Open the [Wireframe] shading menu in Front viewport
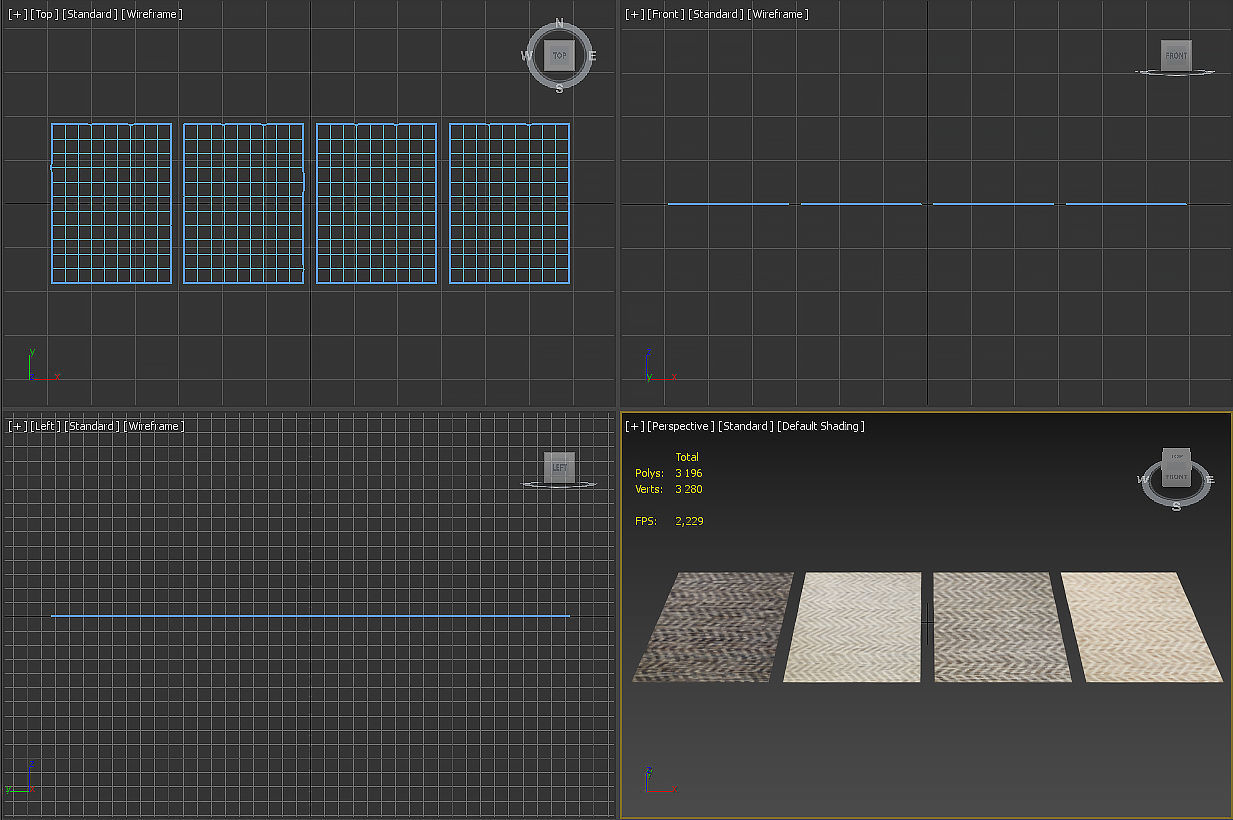 tap(779, 14)
